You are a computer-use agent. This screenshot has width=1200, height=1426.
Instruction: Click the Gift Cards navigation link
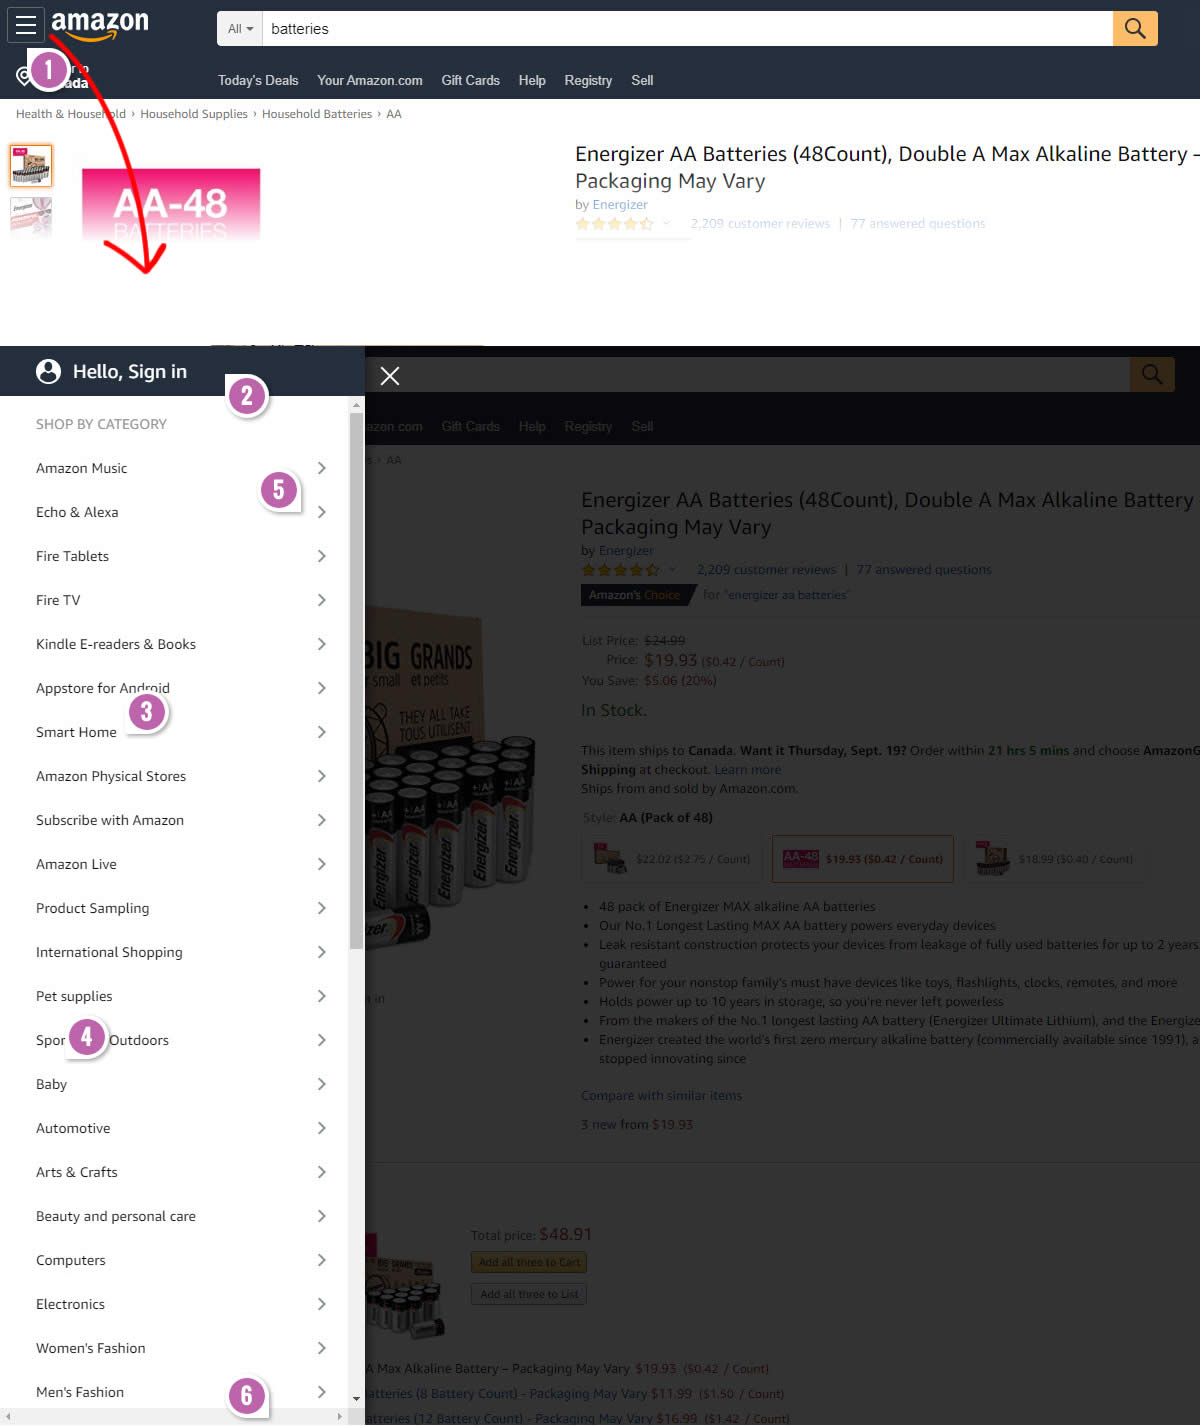pos(470,80)
